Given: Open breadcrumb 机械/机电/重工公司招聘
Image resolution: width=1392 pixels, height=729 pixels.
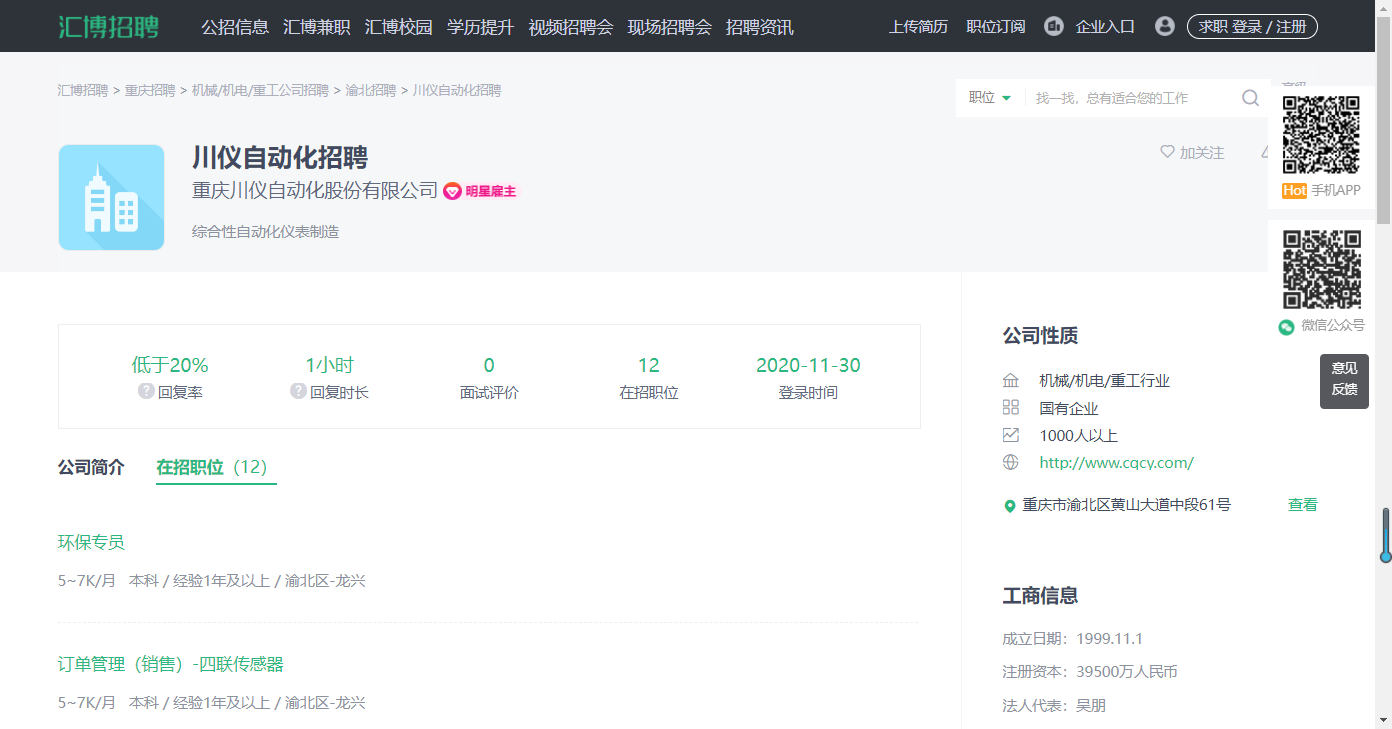Looking at the screenshot, I should (x=260, y=90).
